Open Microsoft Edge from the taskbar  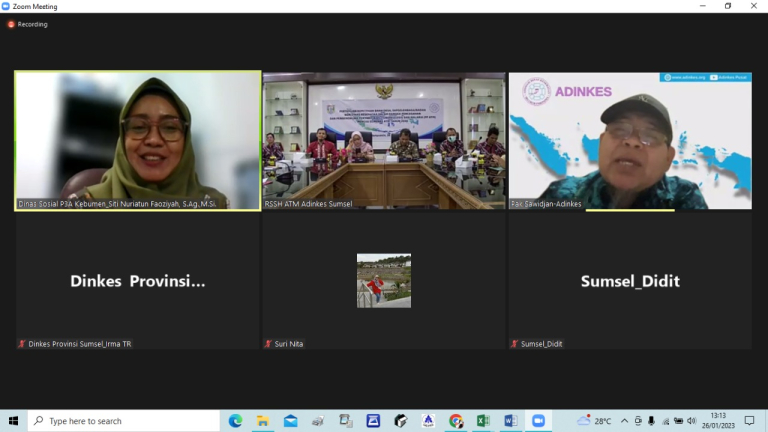[x=235, y=421]
